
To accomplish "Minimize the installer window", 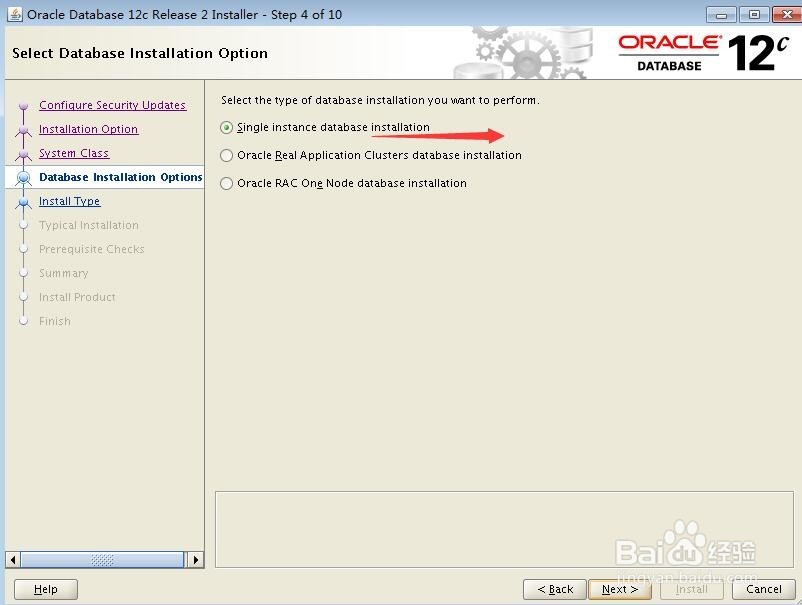I will [x=721, y=14].
